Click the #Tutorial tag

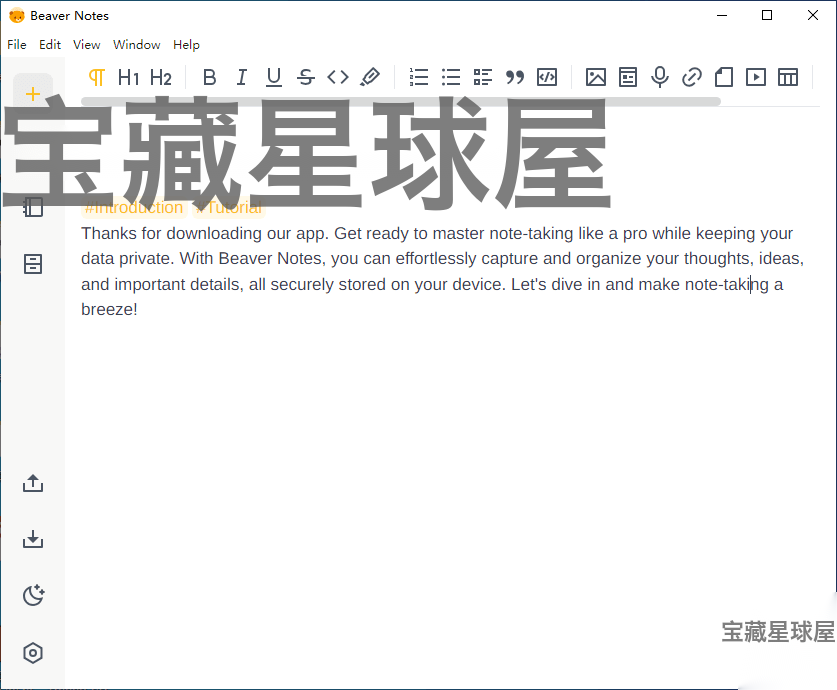tap(228, 208)
